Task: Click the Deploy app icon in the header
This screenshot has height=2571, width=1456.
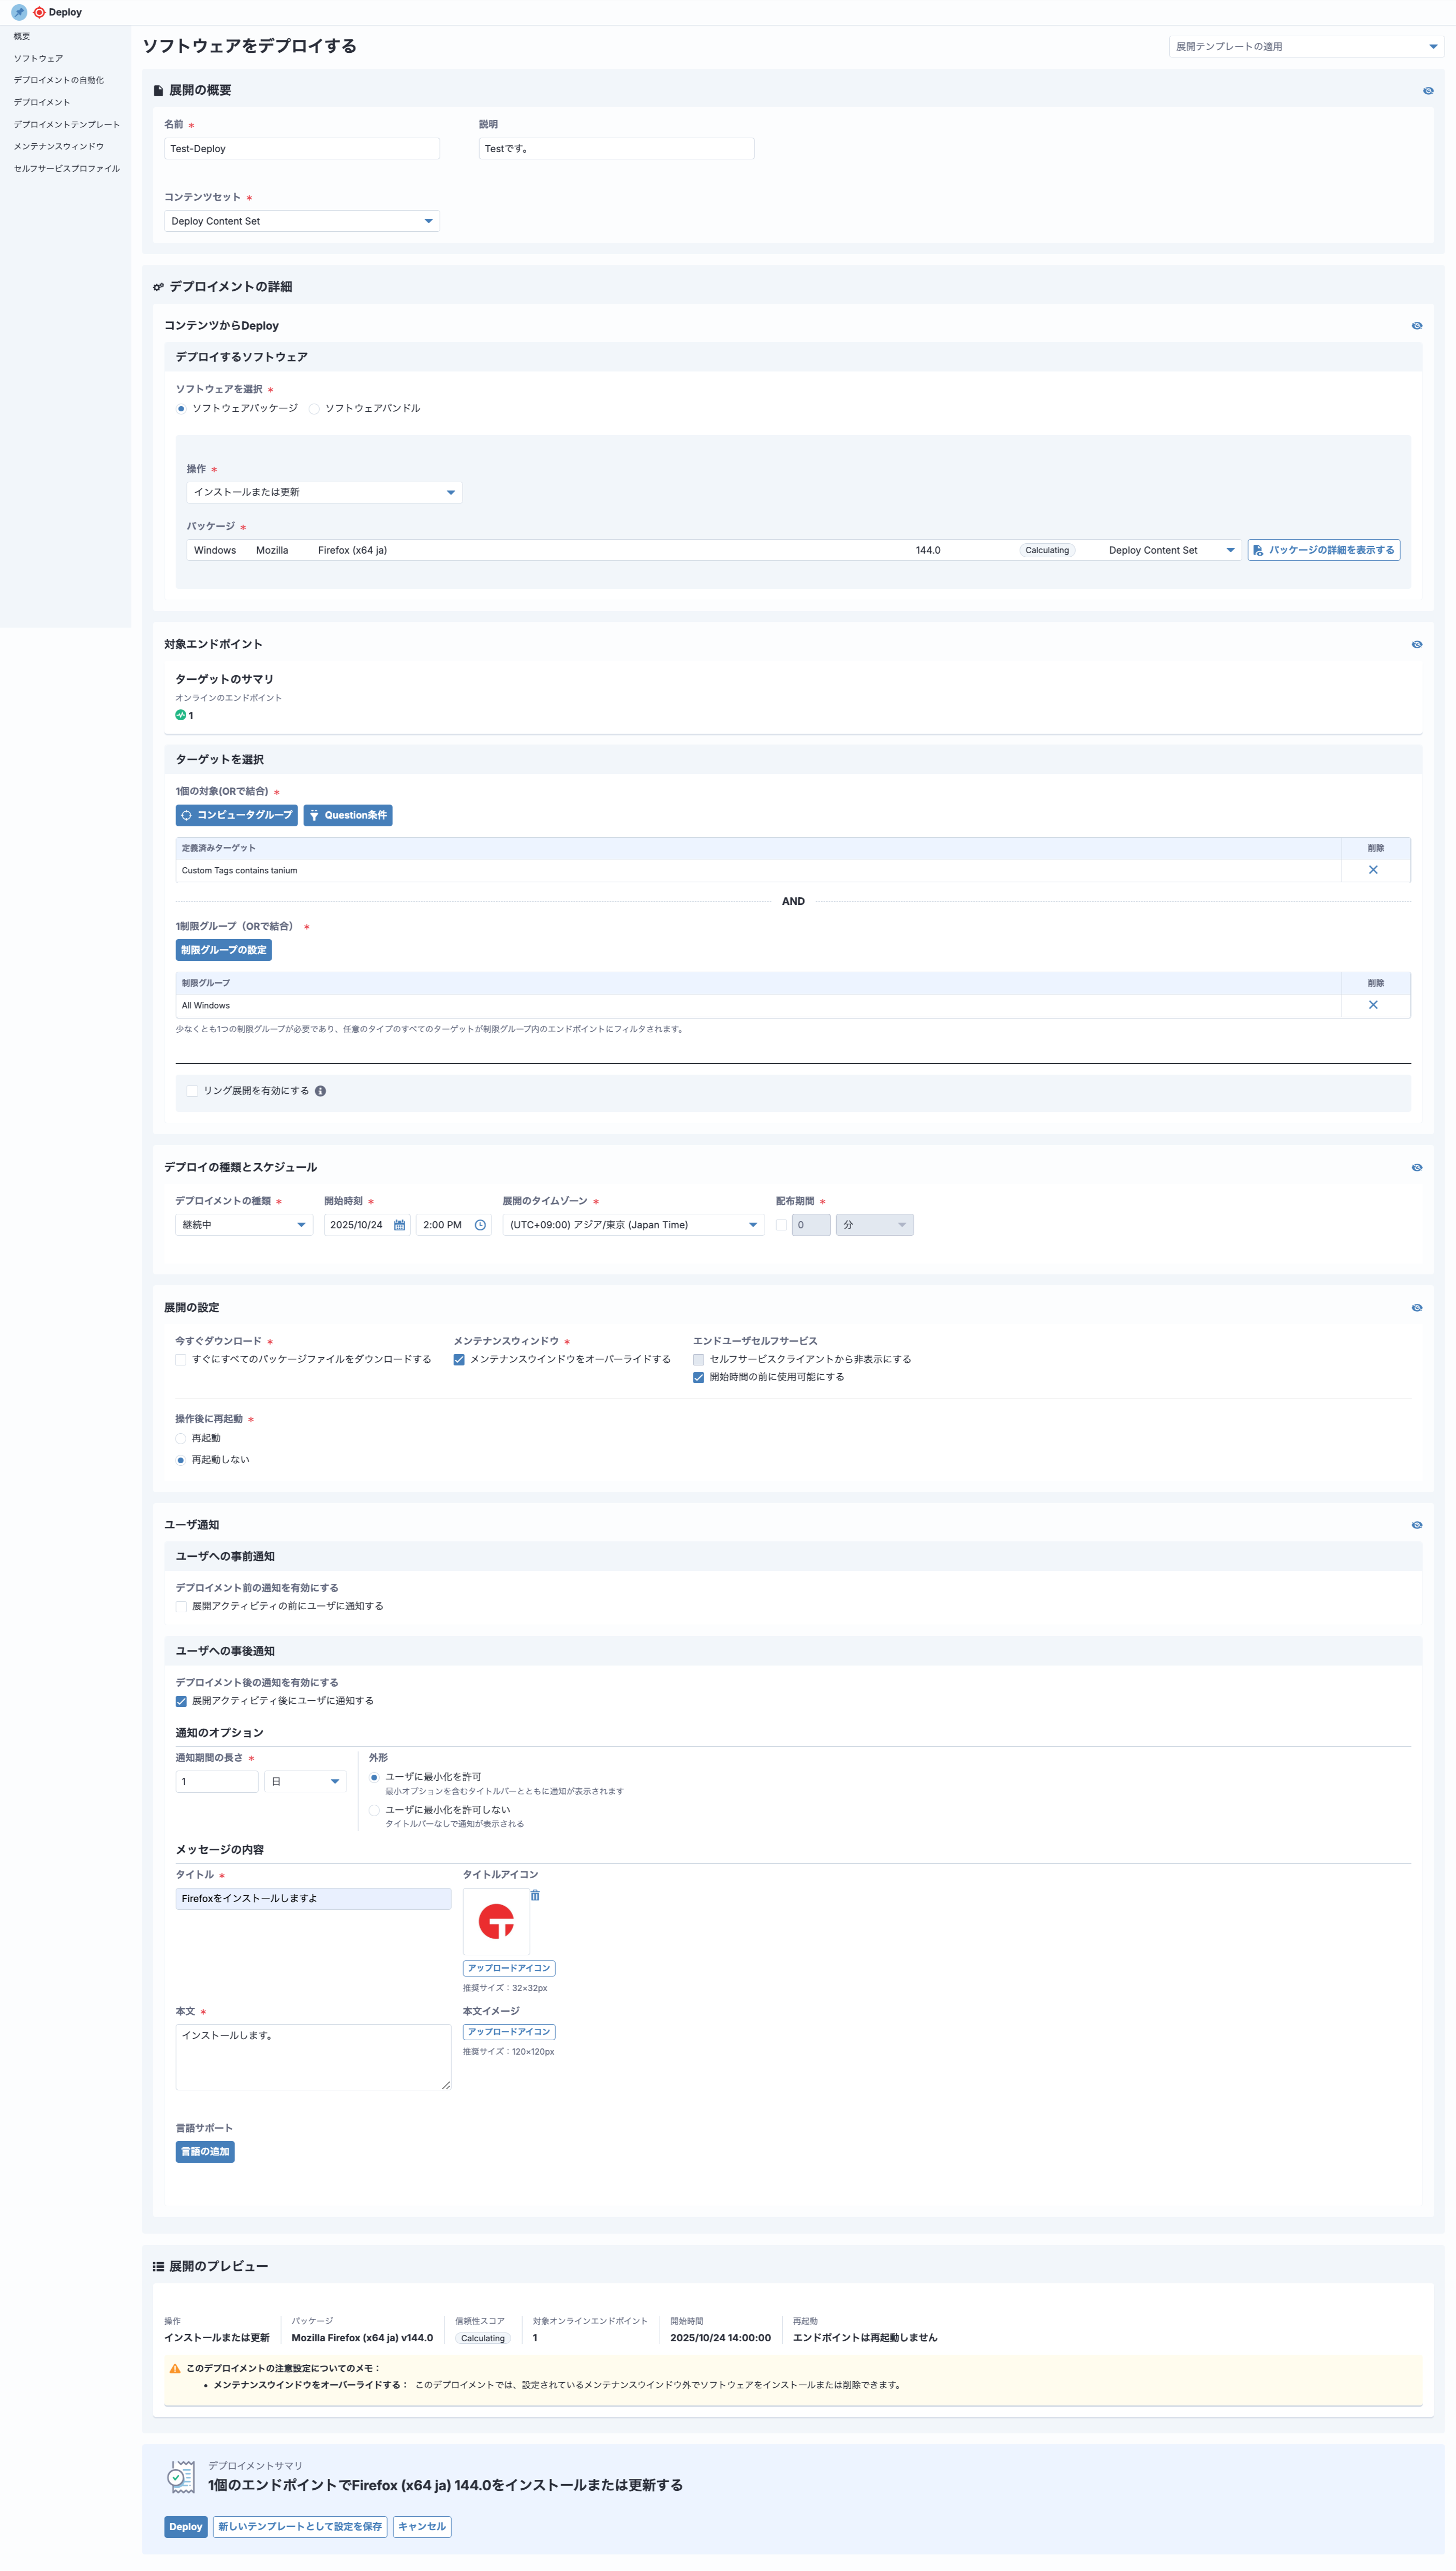Action: [x=40, y=11]
